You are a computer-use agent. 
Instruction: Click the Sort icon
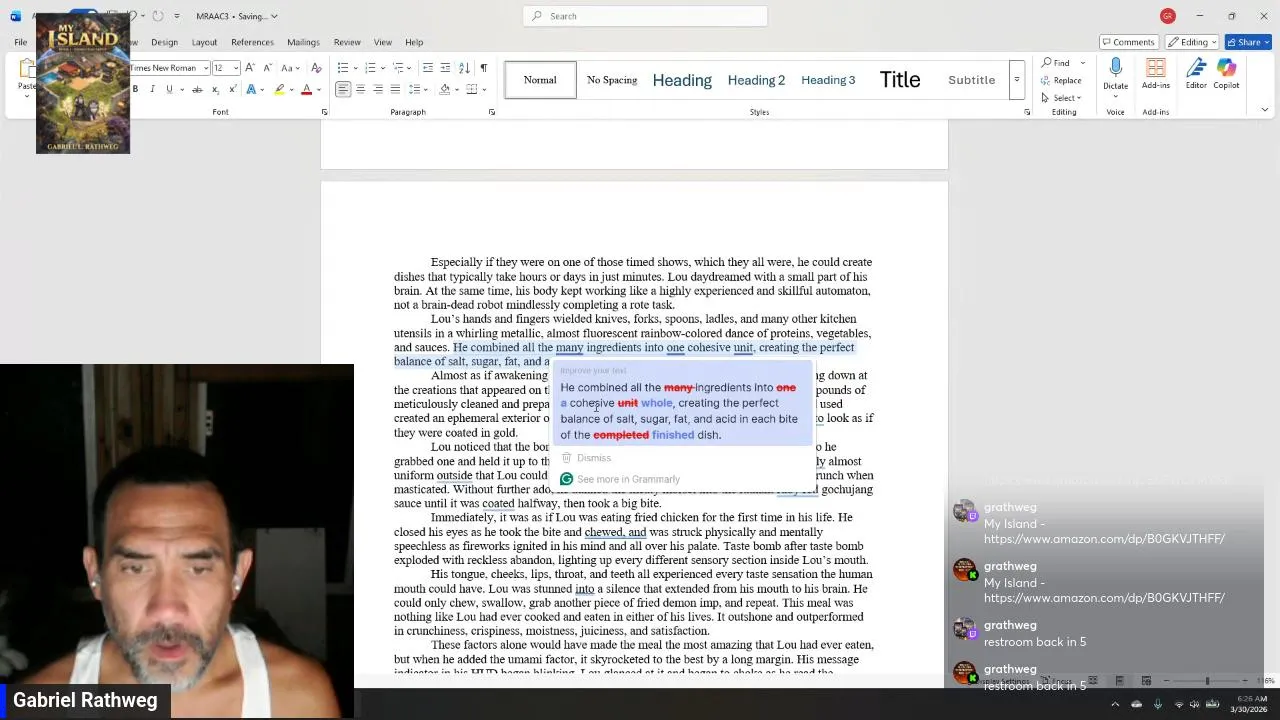pos(464,68)
